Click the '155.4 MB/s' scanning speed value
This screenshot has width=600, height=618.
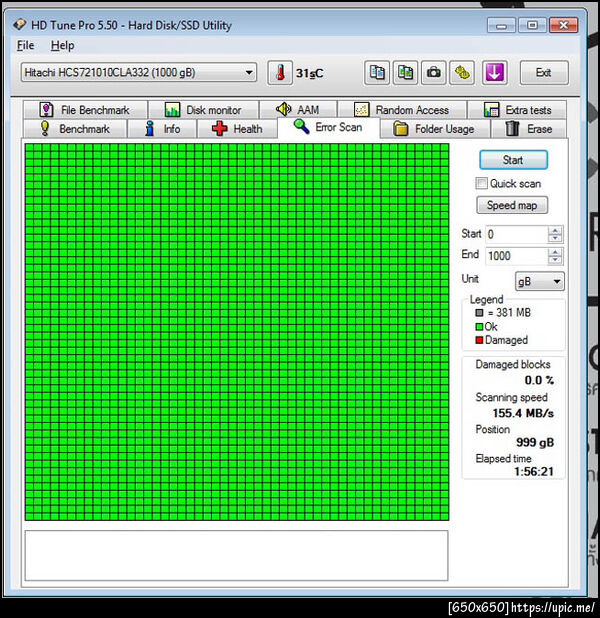tap(523, 413)
